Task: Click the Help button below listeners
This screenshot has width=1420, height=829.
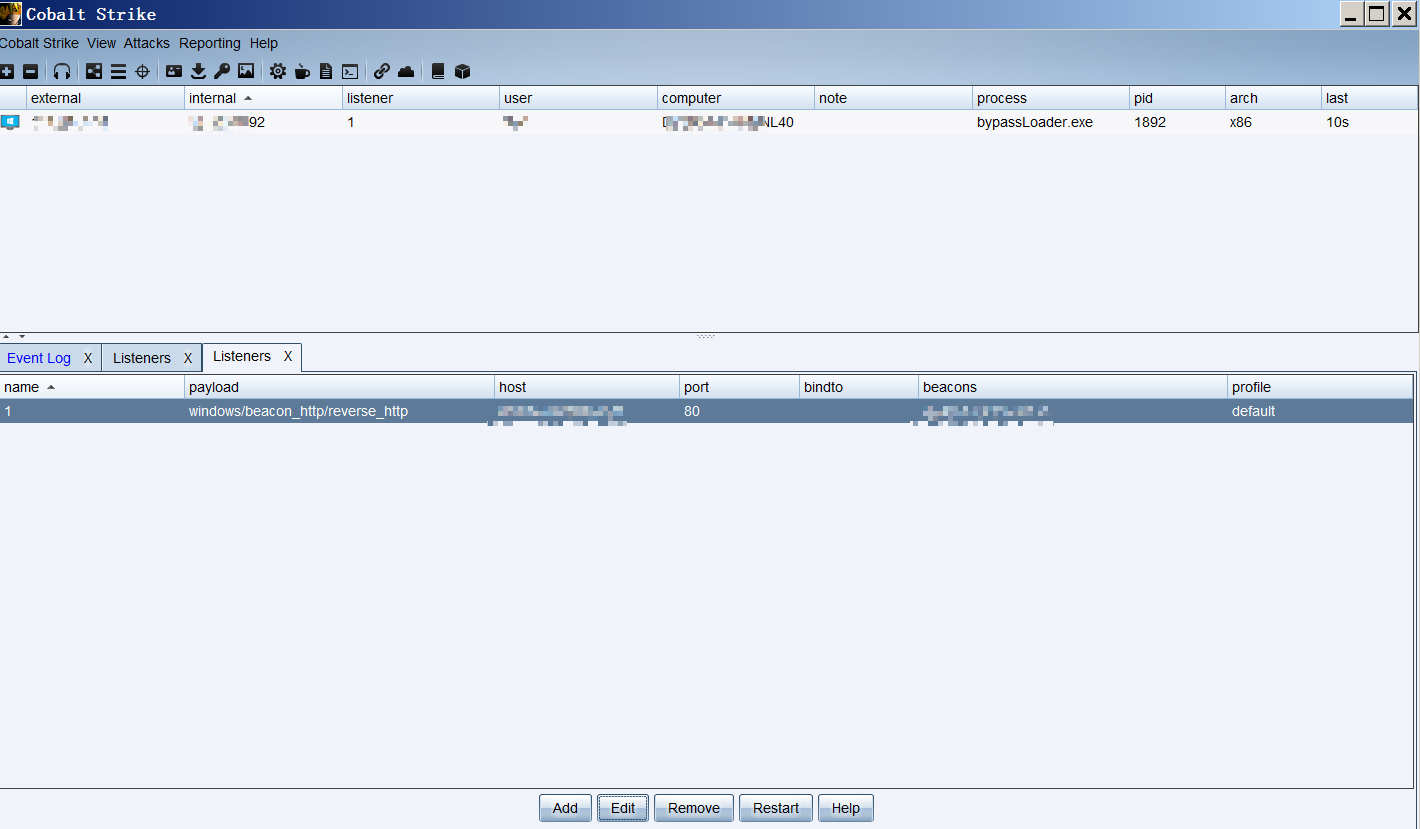Action: click(846, 808)
